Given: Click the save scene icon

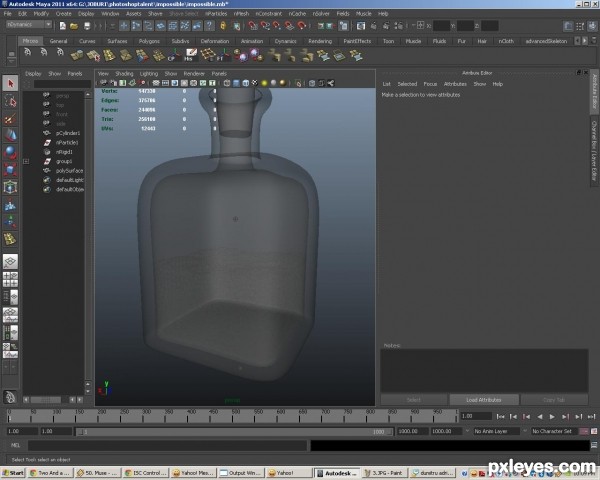Looking at the screenshot, I should (87, 26).
